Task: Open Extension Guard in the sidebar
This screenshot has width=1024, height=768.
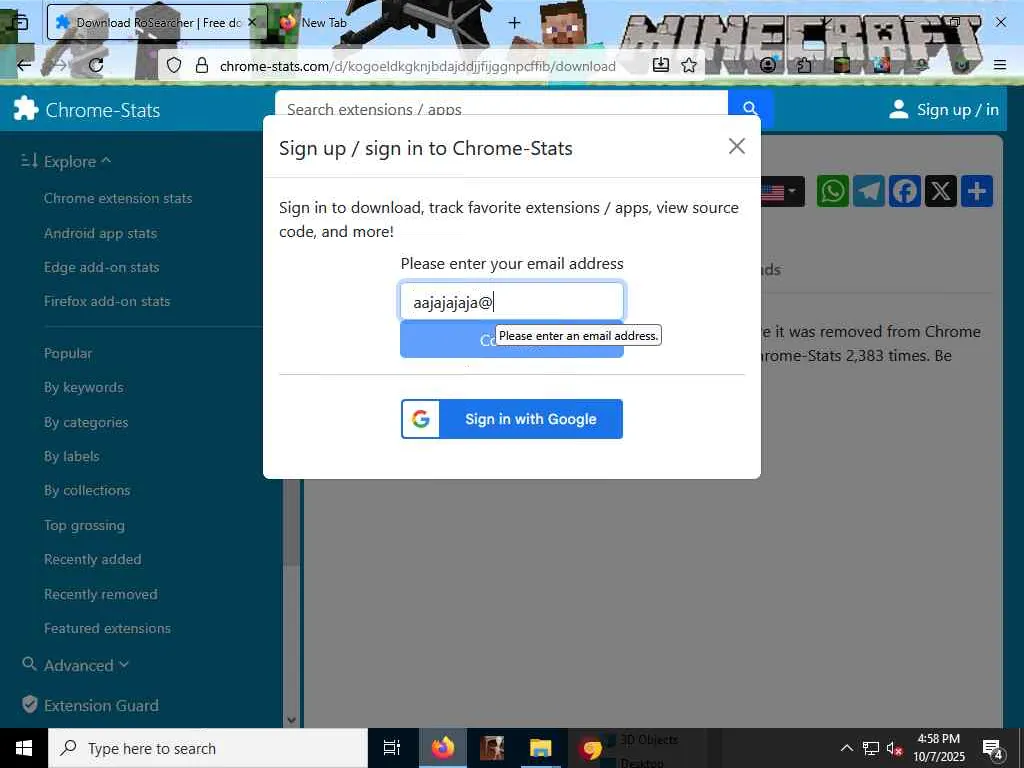Action: pos(90,705)
